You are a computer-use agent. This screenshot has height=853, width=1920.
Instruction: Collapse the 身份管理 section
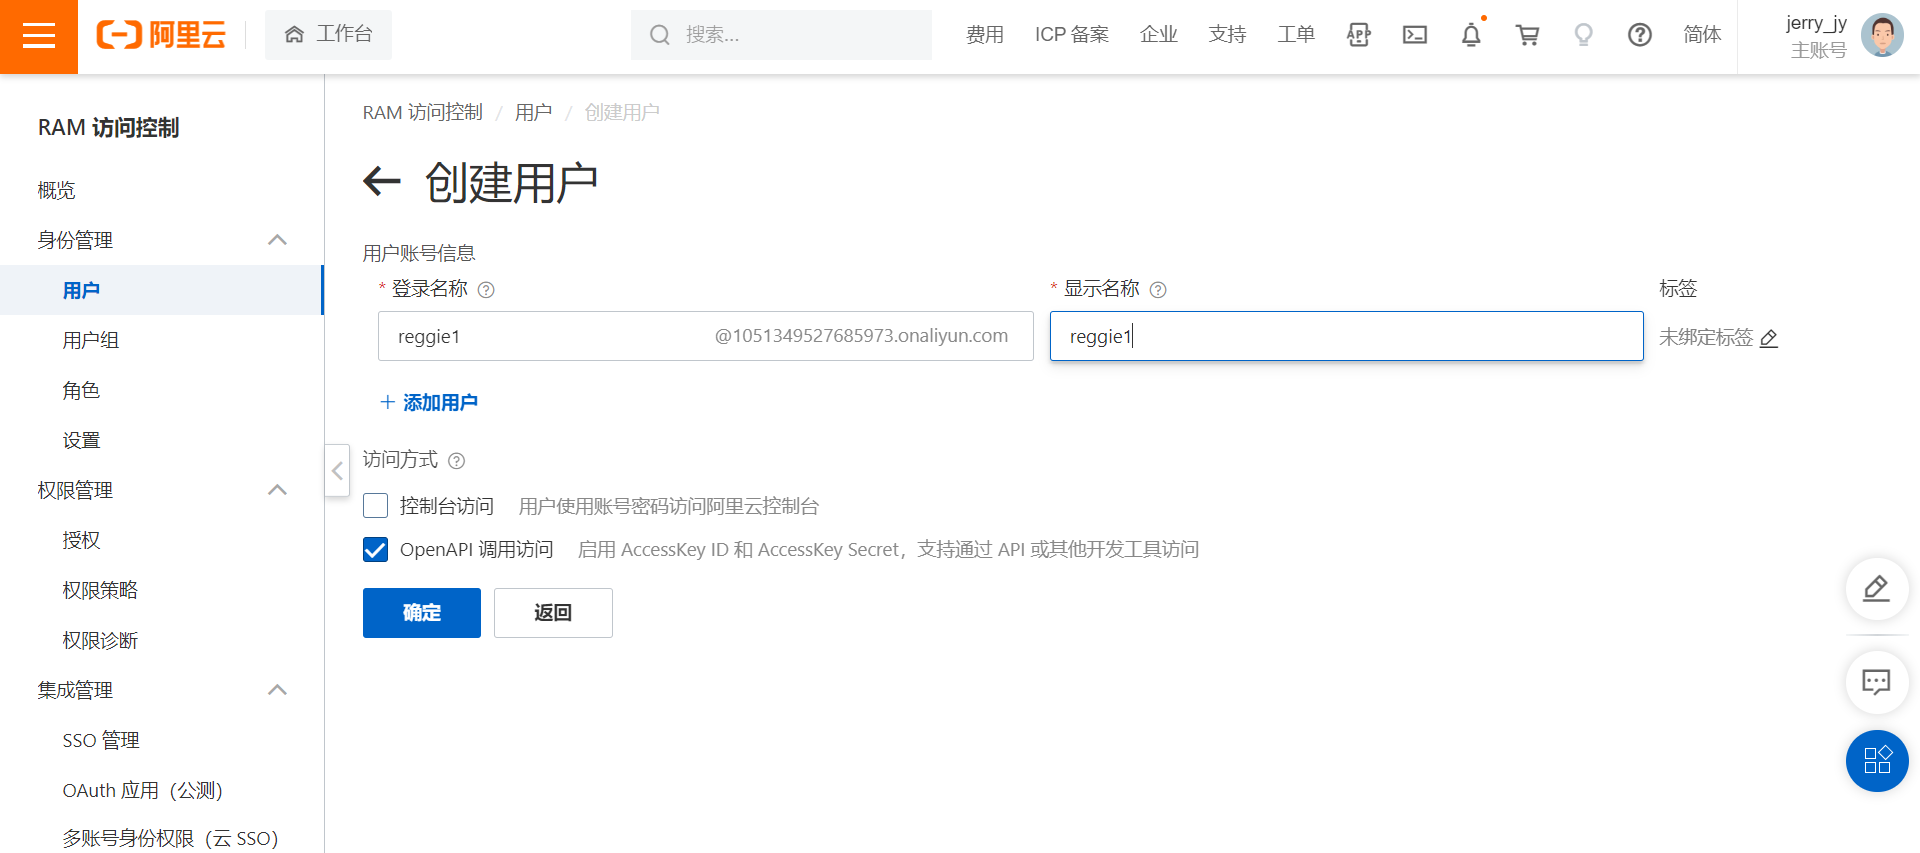278,240
